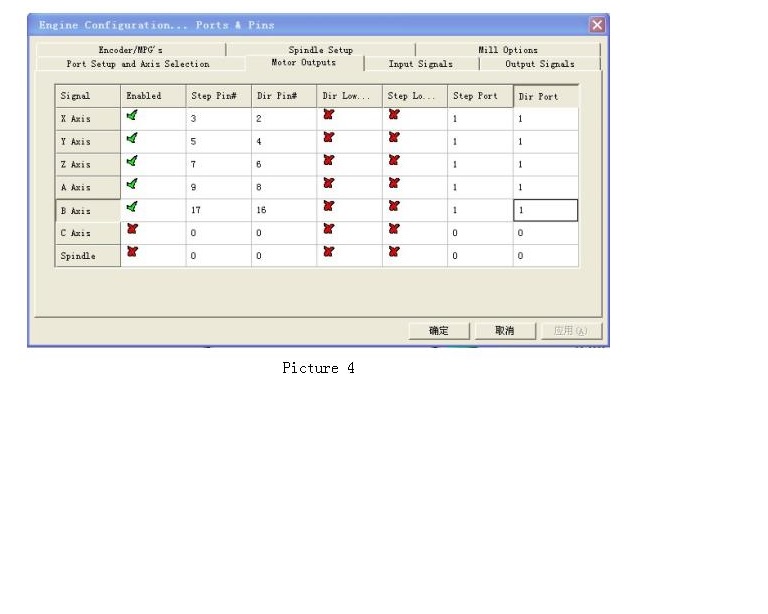This screenshot has width=768, height=614.
Task: Enable the Spindle red cross
Action: [x=132, y=252]
